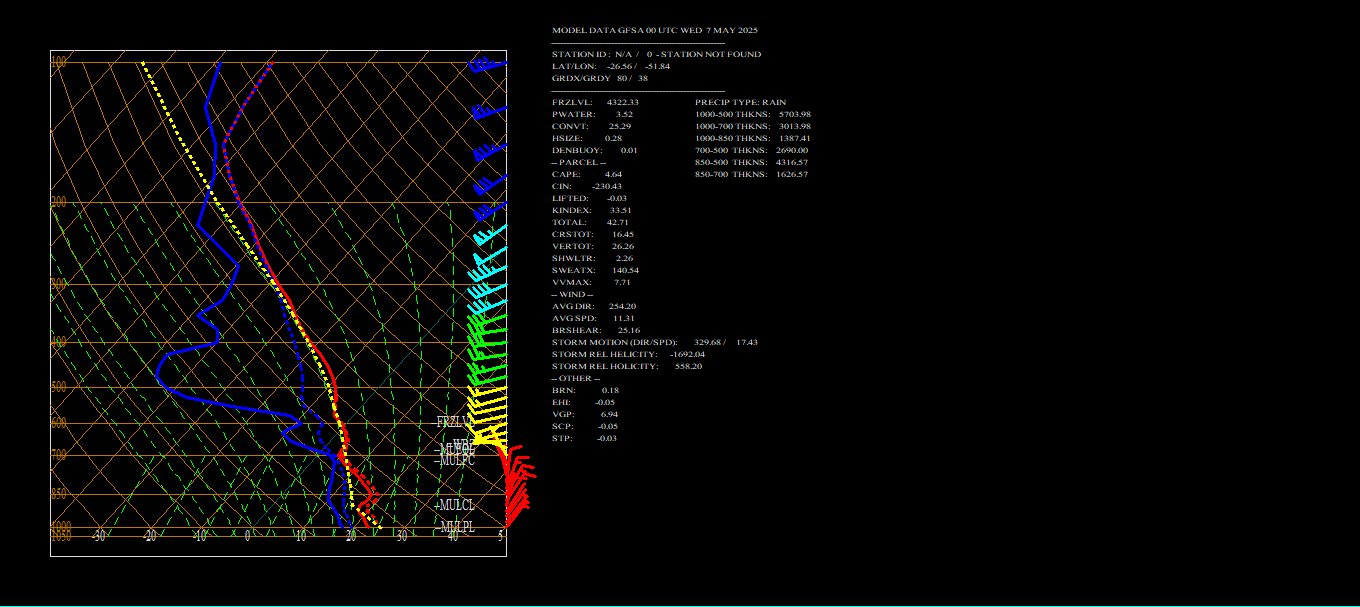
Task: Click the '-- PARCEL --' section heading
Action: point(579,162)
